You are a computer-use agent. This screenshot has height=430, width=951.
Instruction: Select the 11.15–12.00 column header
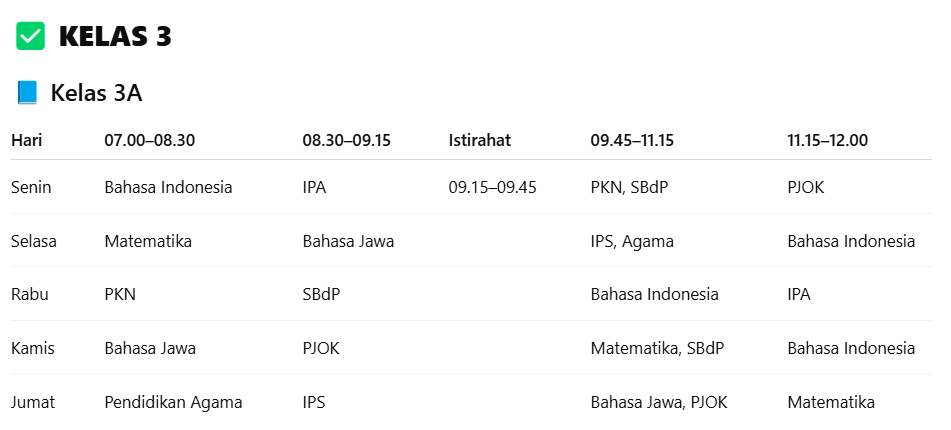(x=827, y=141)
